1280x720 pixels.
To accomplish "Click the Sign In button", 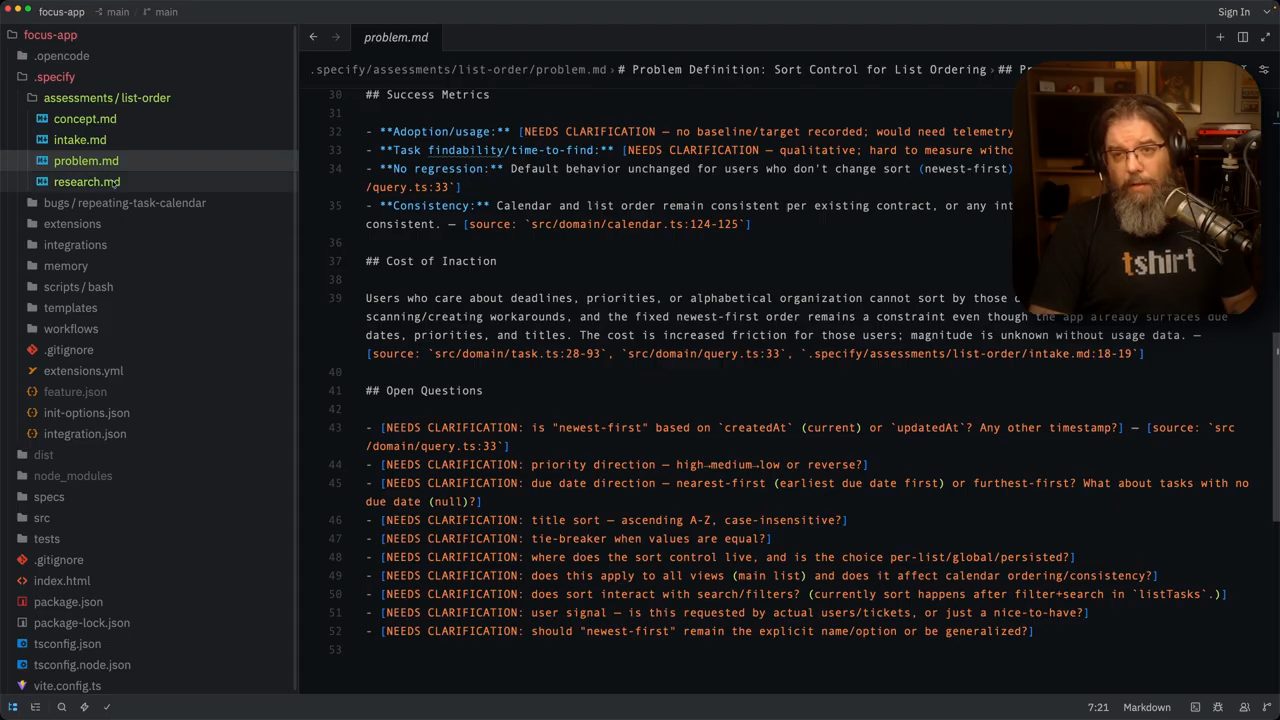I will click(x=1233, y=12).
